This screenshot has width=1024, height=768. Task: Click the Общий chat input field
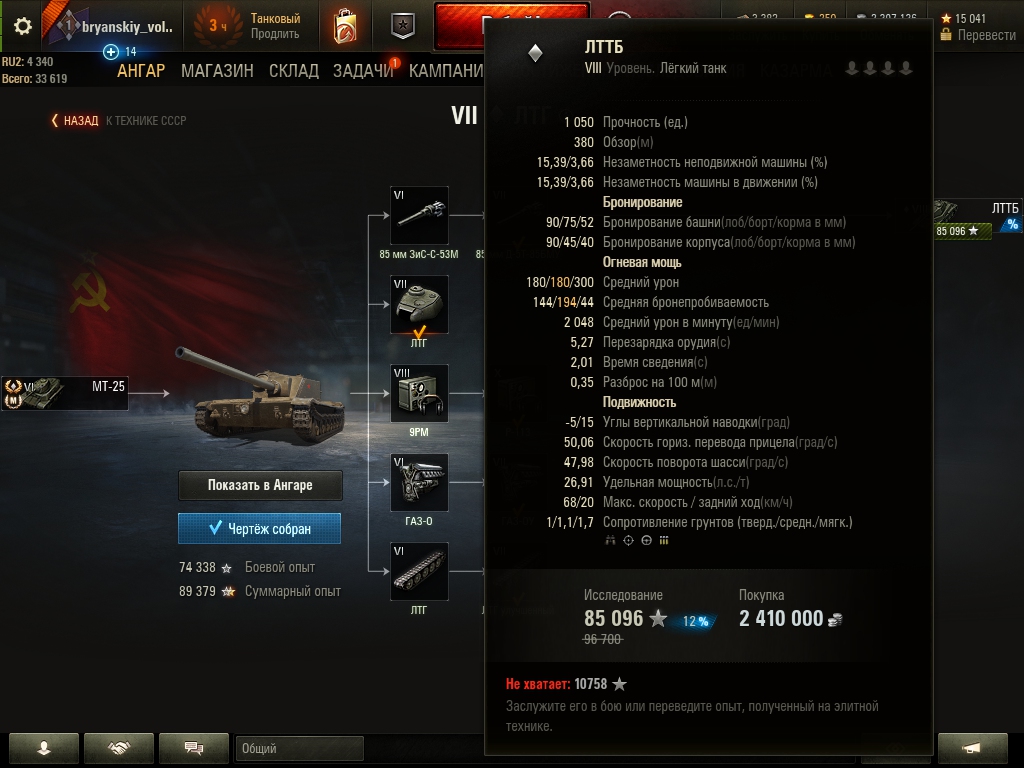coord(299,748)
